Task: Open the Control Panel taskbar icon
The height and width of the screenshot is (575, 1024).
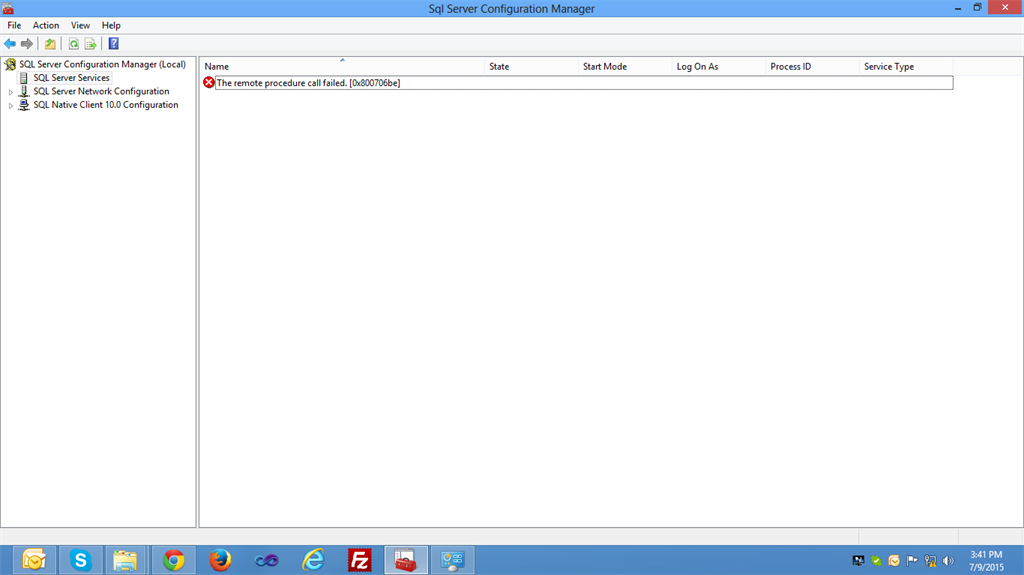Action: tap(453, 560)
